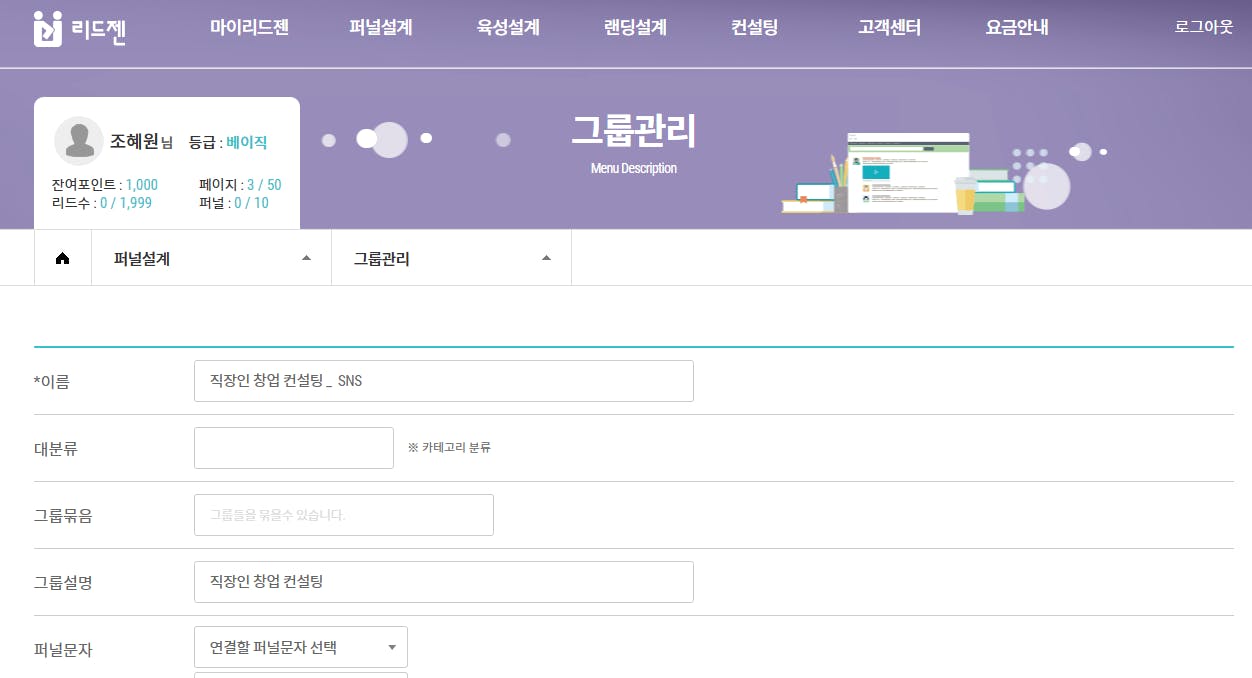Open the 퍼널설계 top menu
1252x678 pixels.
tap(381, 28)
